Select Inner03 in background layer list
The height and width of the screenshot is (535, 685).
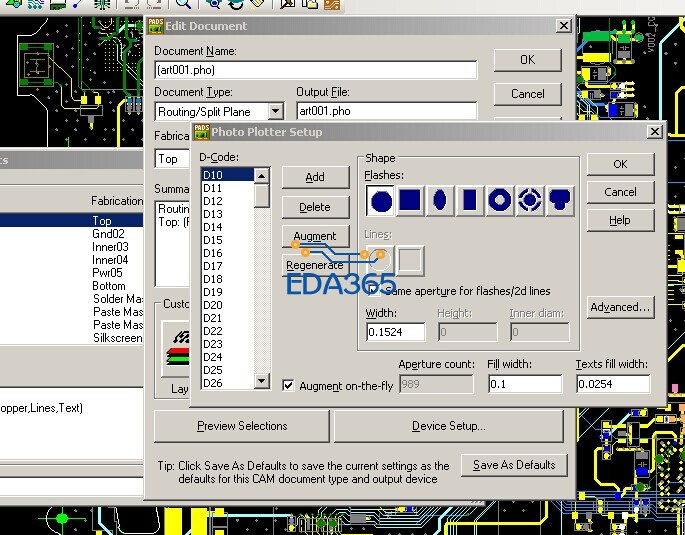pyautogui.click(x=110, y=247)
